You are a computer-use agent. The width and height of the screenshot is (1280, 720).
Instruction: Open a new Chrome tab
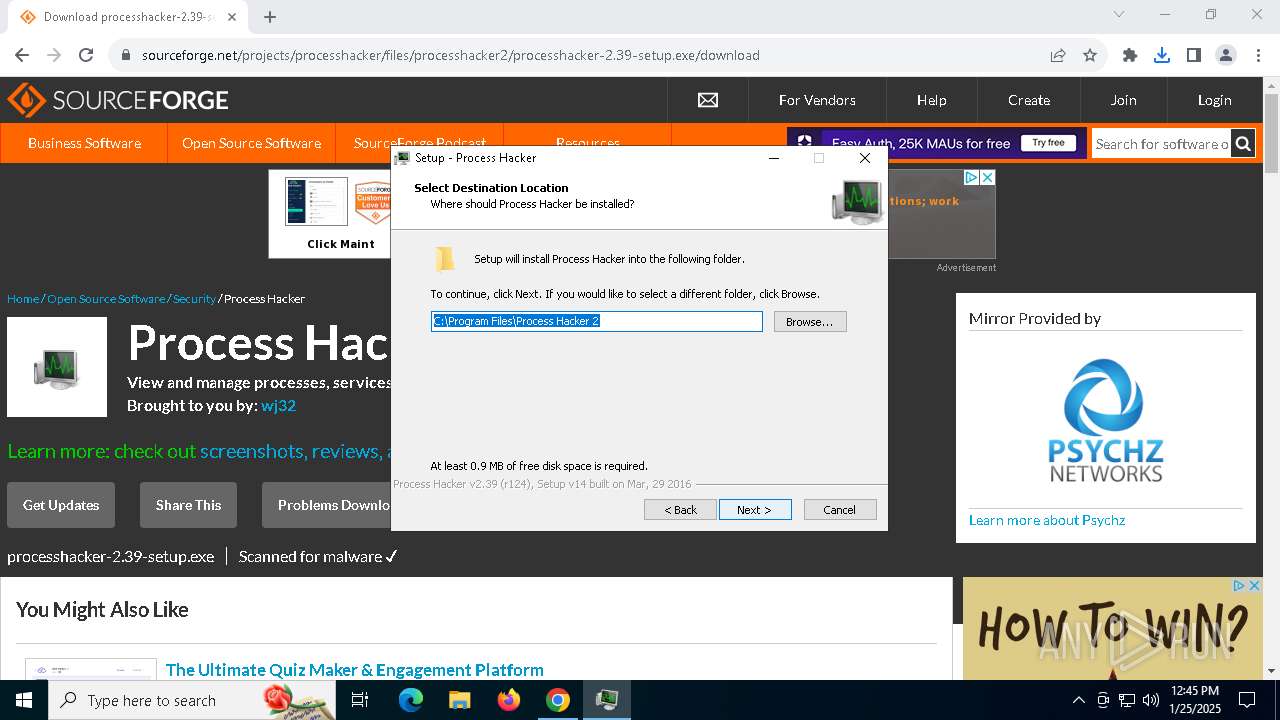[x=270, y=16]
